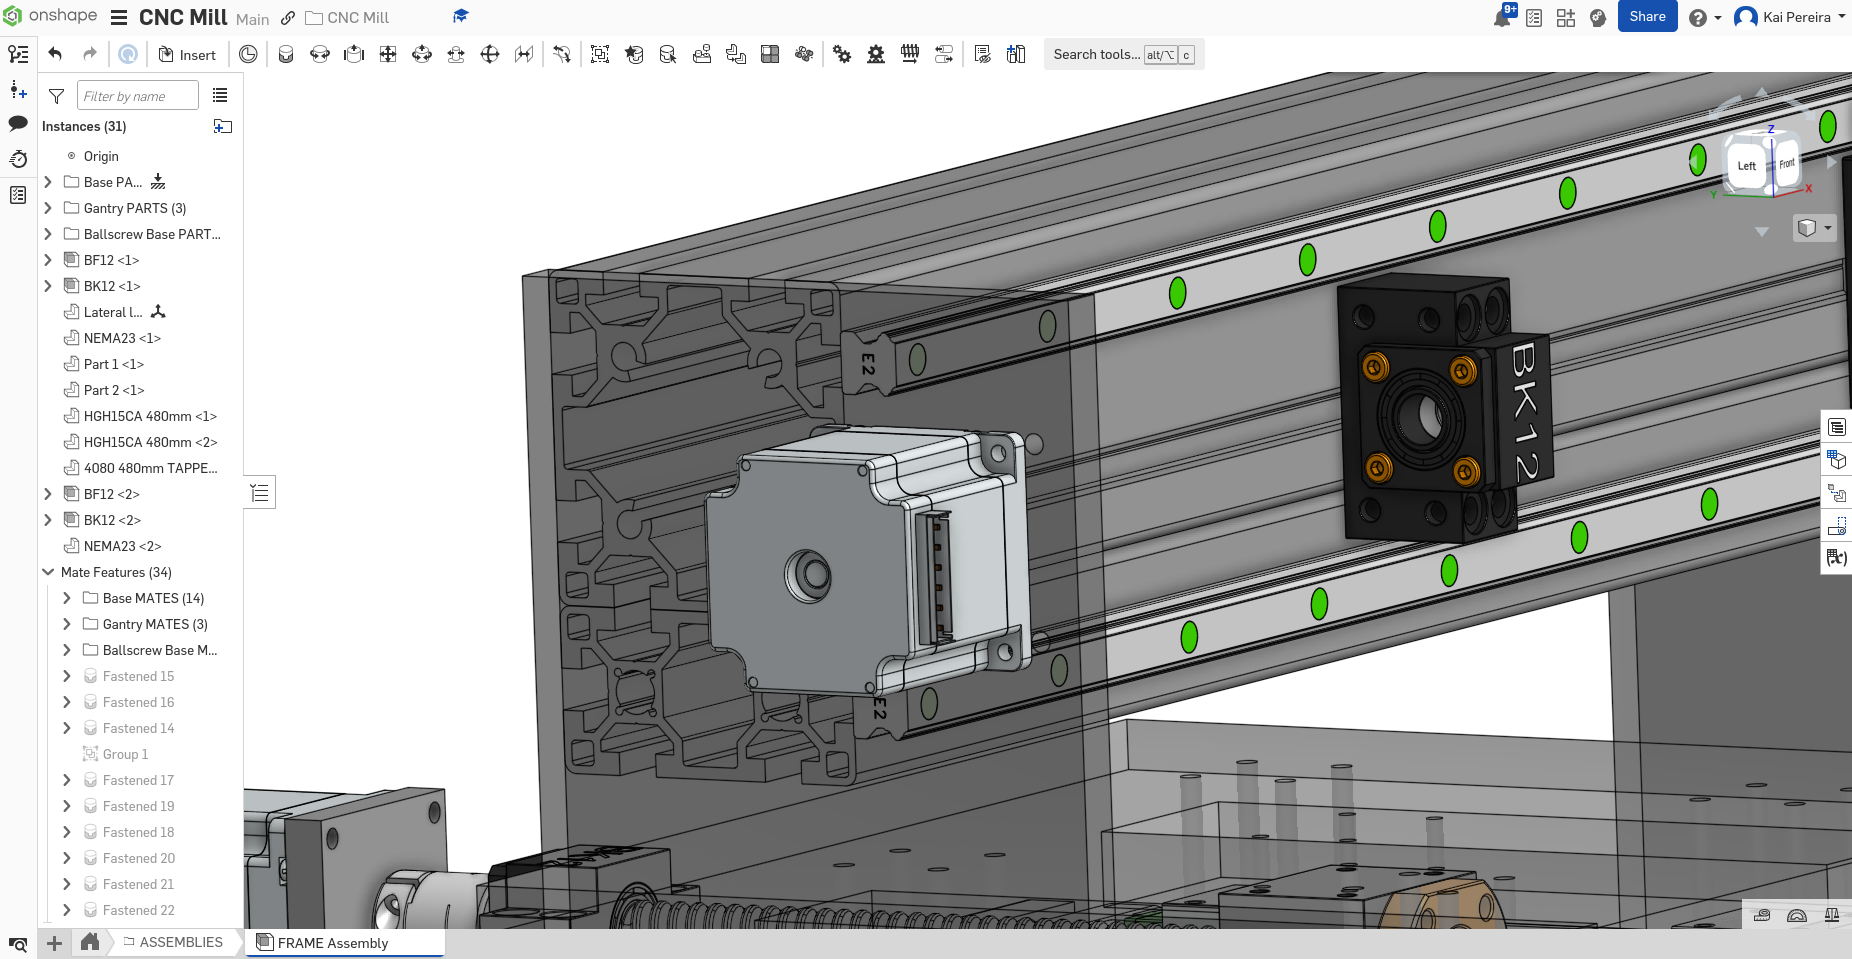Expand the BK12 <2> subassembly

(x=48, y=520)
